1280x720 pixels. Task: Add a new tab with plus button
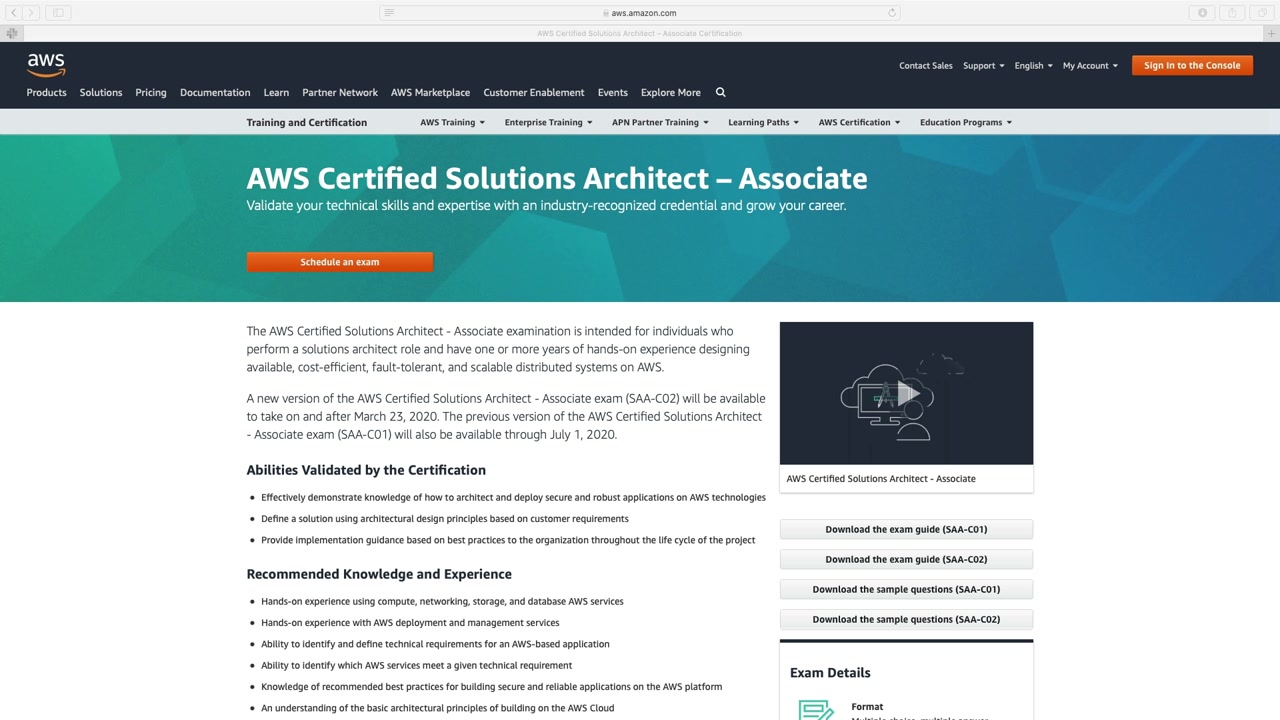1269,33
